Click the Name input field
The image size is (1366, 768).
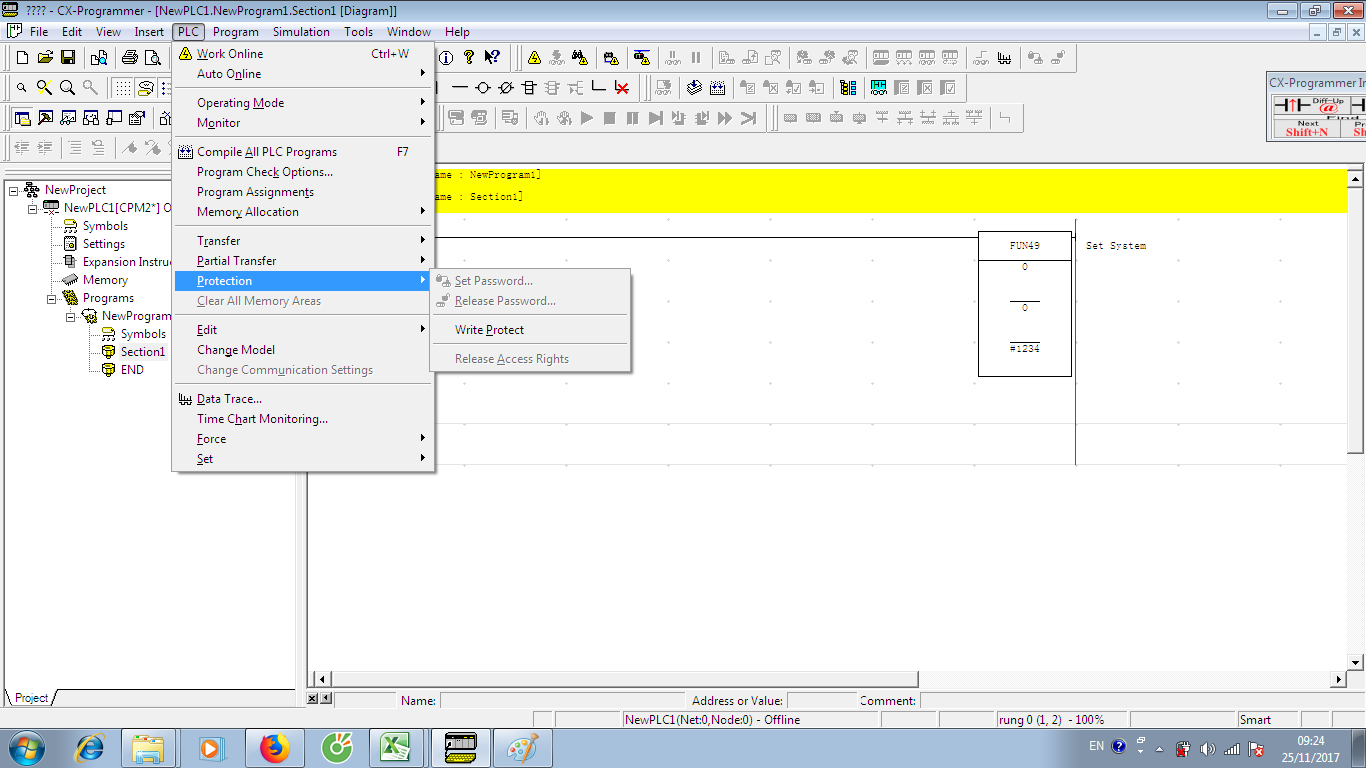[x=562, y=701]
